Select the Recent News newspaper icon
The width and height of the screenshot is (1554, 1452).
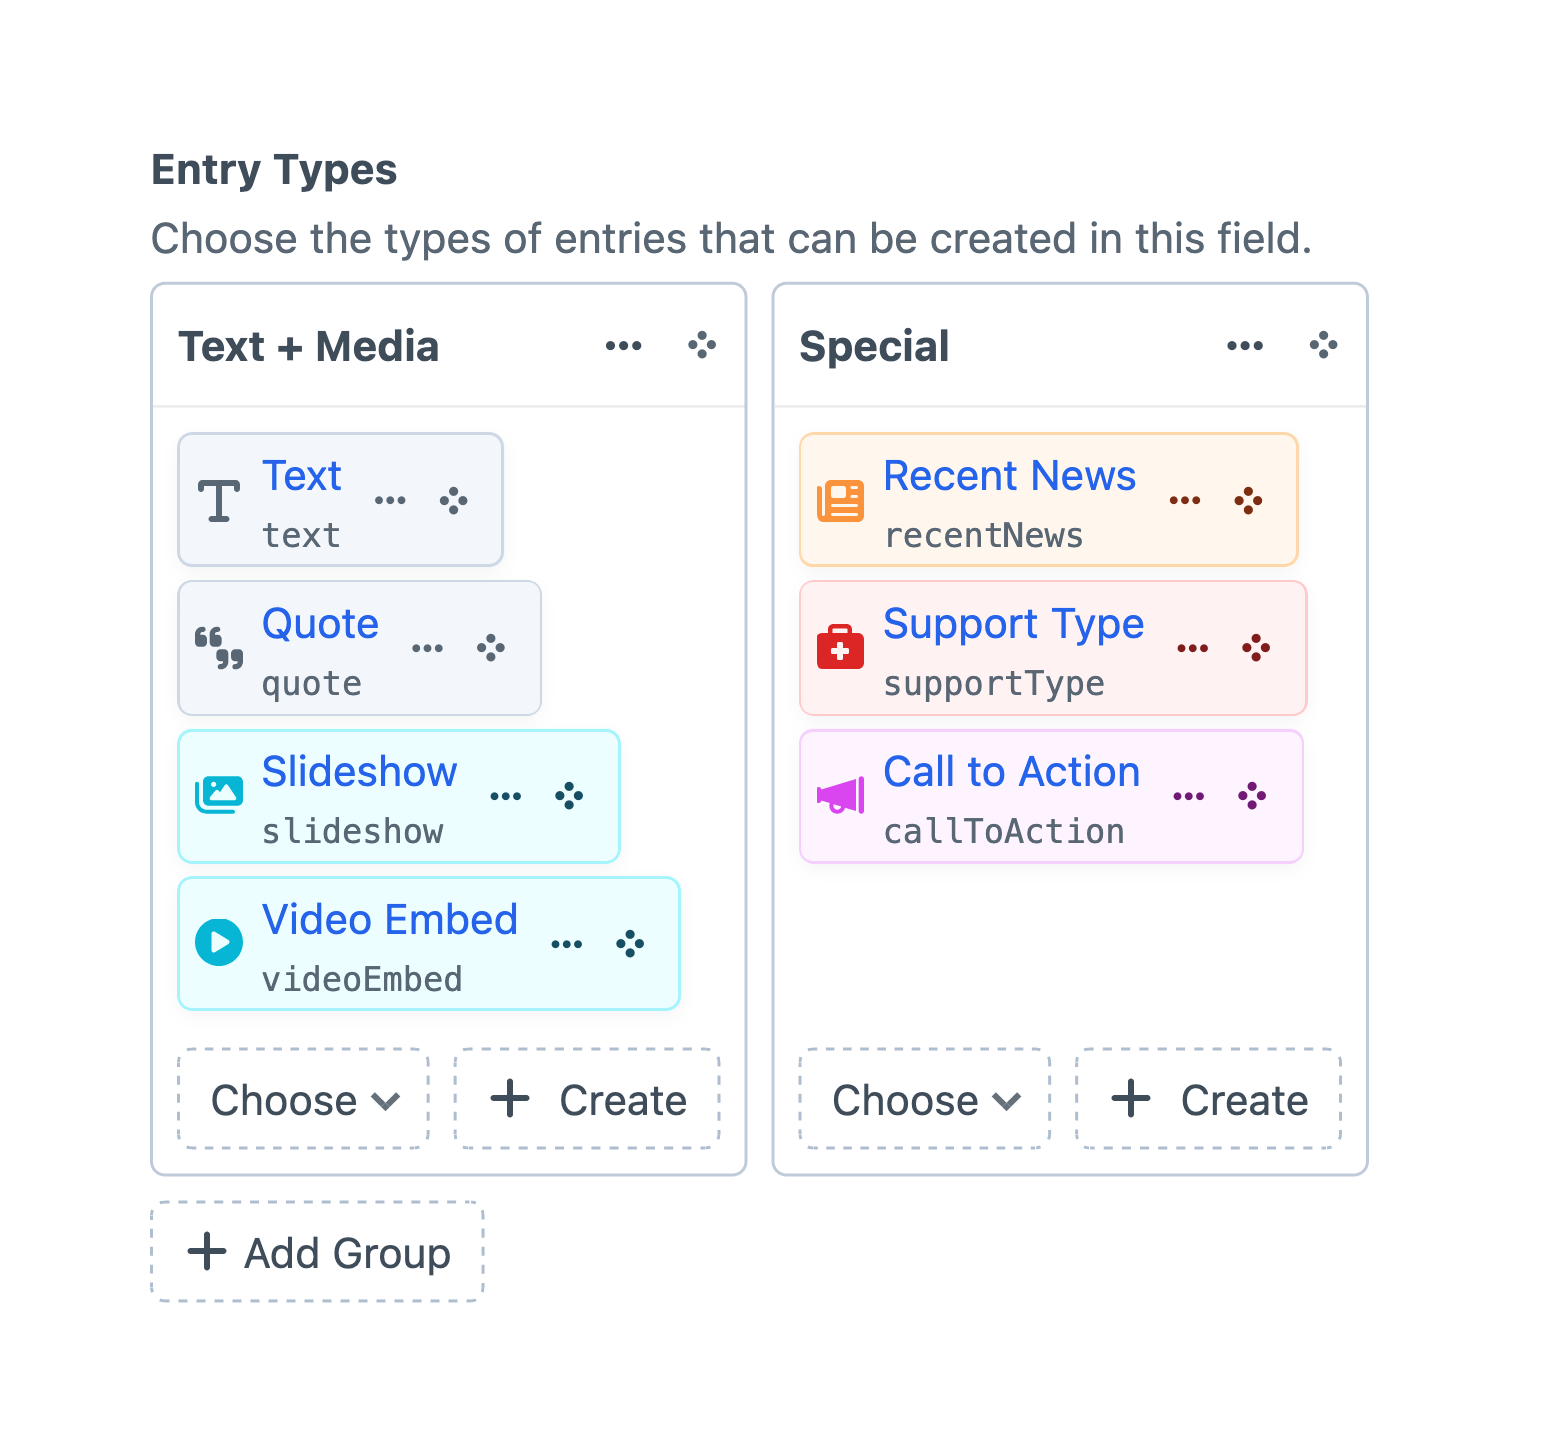840,498
